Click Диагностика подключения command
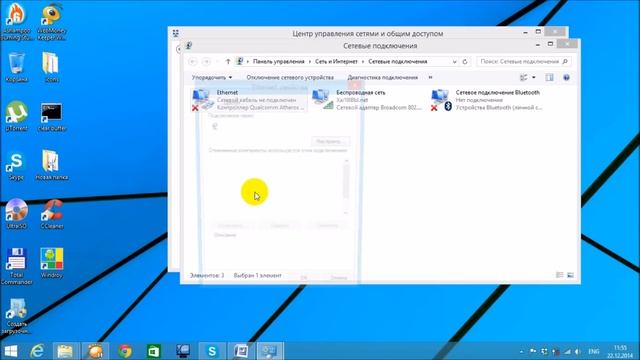The height and width of the screenshot is (360, 640). 382,78
